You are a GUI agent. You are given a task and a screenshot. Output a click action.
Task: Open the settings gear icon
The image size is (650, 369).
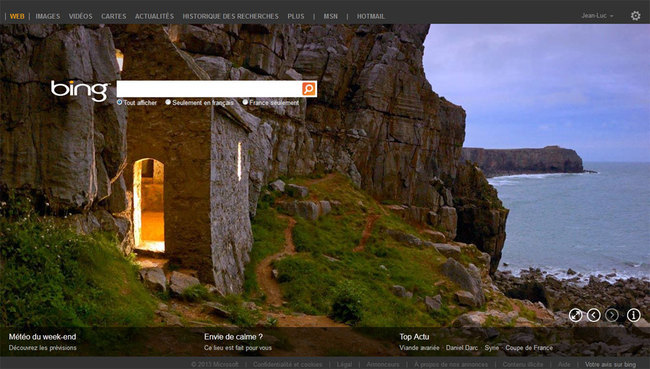[x=635, y=16]
